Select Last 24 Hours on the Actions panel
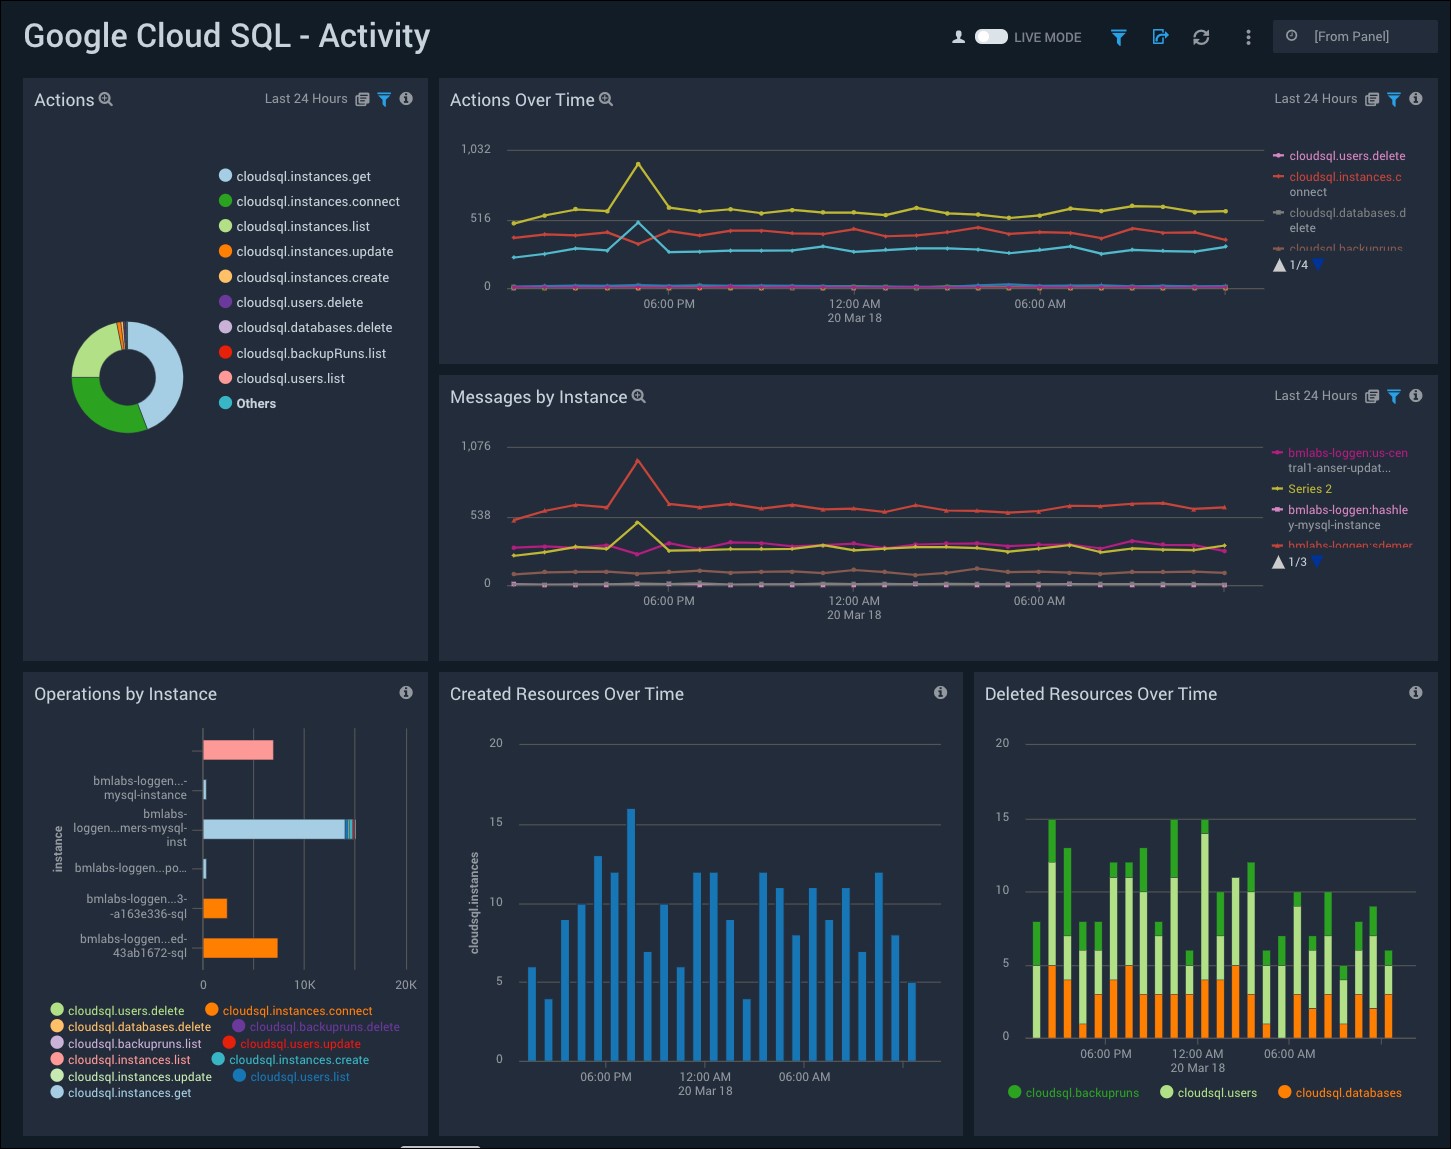Viewport: 1451px width, 1149px height. coord(305,99)
